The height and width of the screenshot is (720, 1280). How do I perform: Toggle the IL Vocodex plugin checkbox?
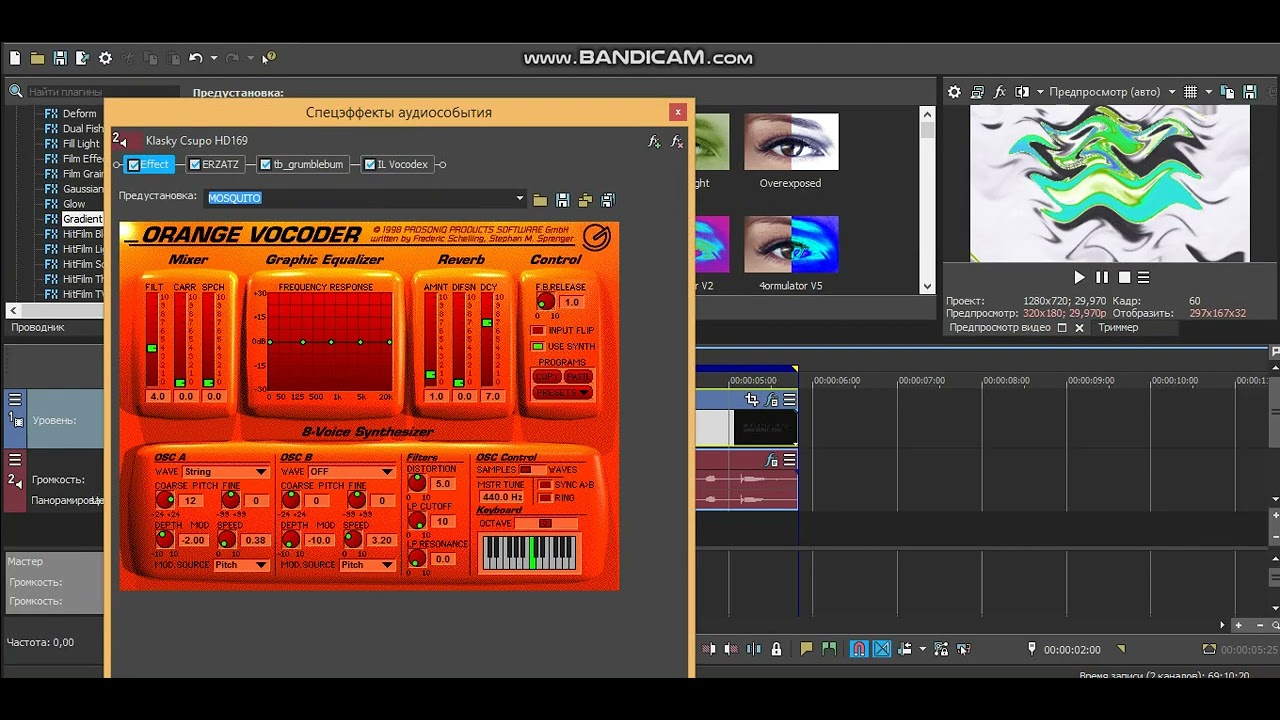coord(370,165)
